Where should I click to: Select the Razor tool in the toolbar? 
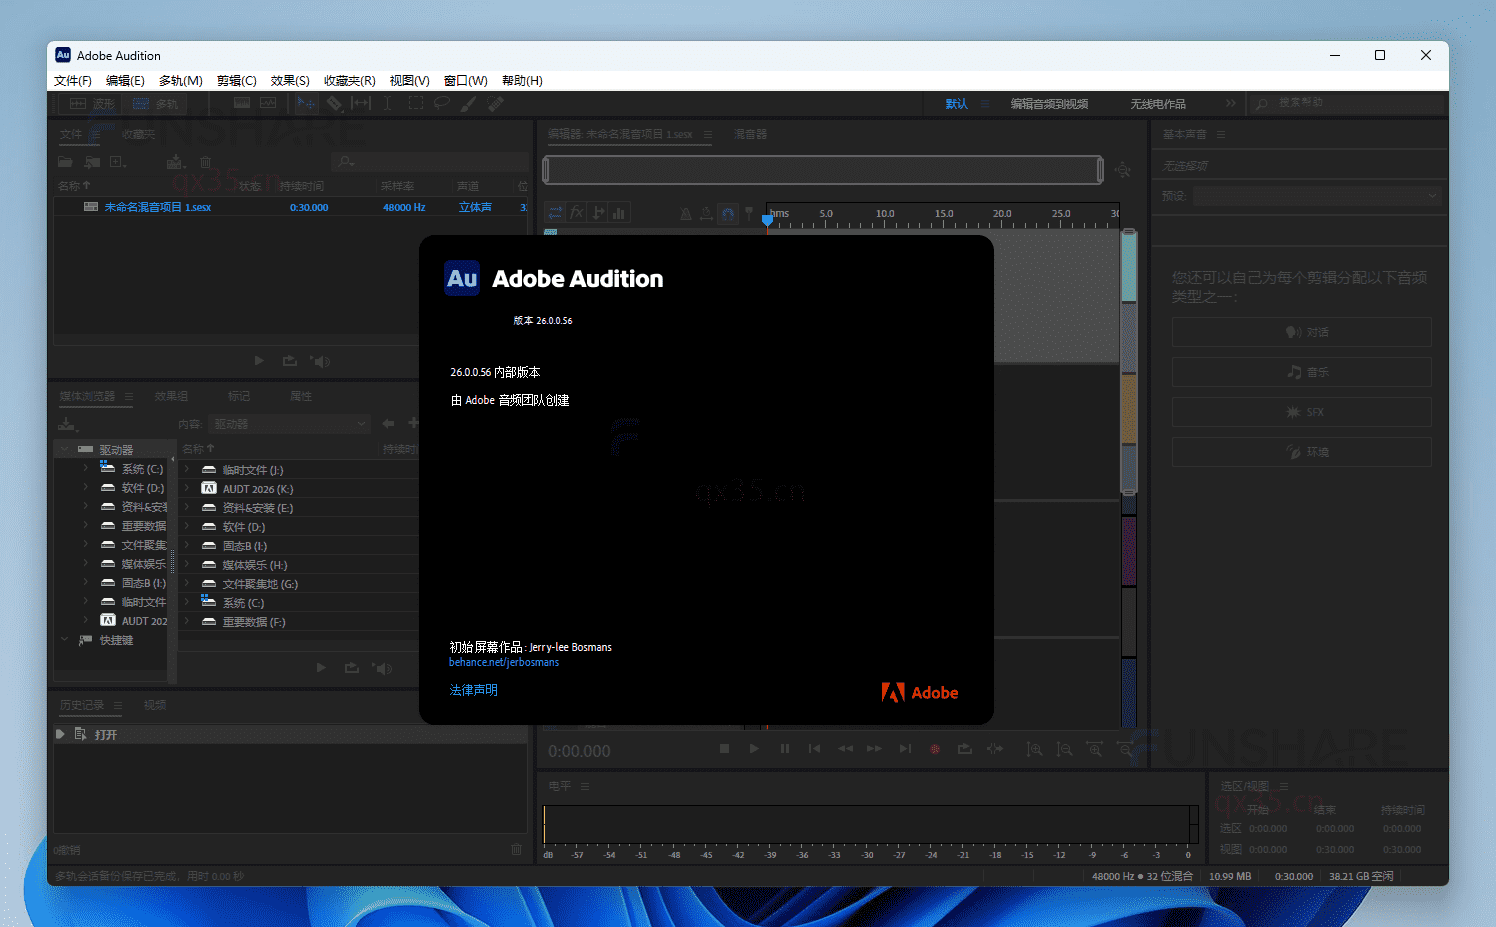coord(335,104)
